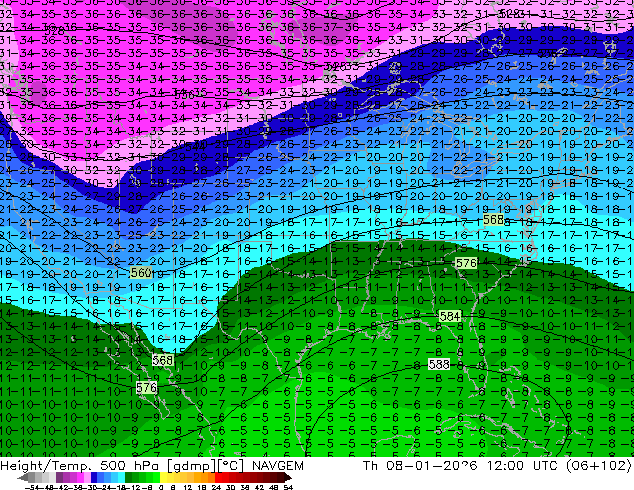Click the 588 height contour label
634x490 pixels.
439,365
